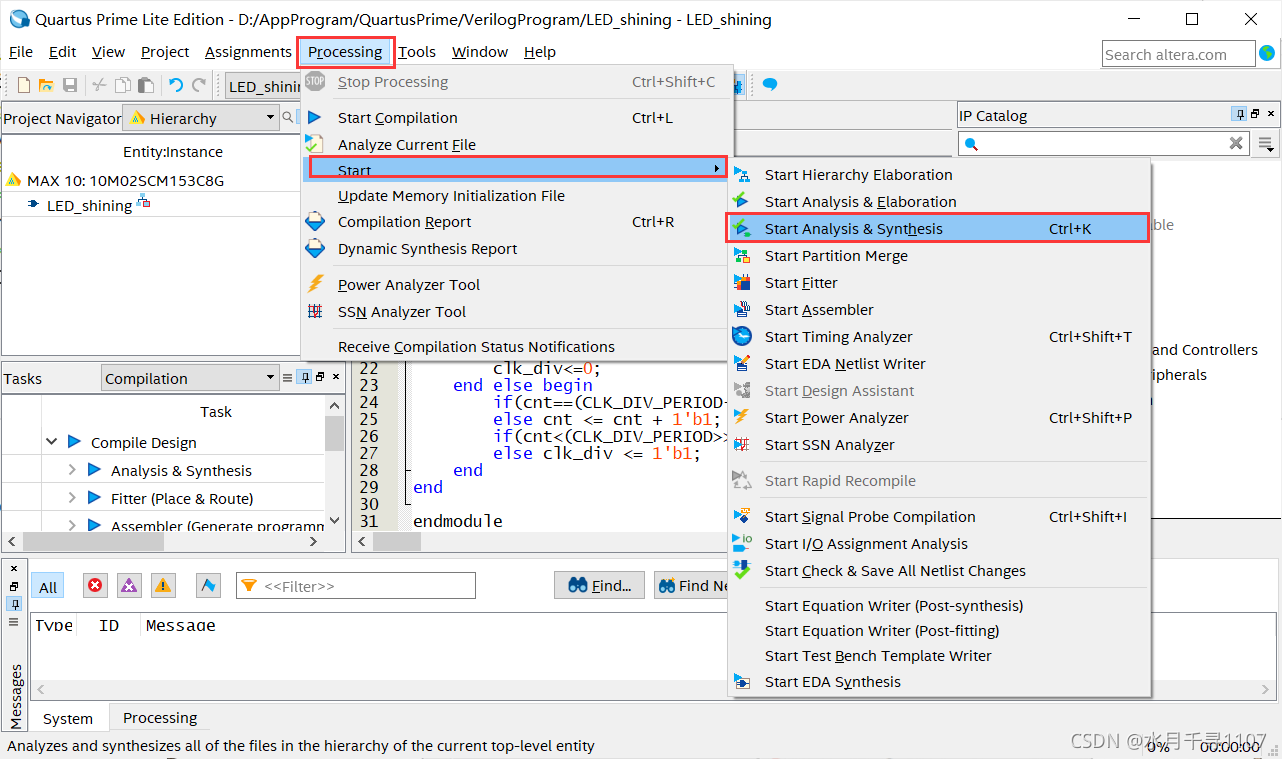This screenshot has height=759, width=1282.
Task: Click the blue speech bubble toolbar icon
Action: [770, 85]
